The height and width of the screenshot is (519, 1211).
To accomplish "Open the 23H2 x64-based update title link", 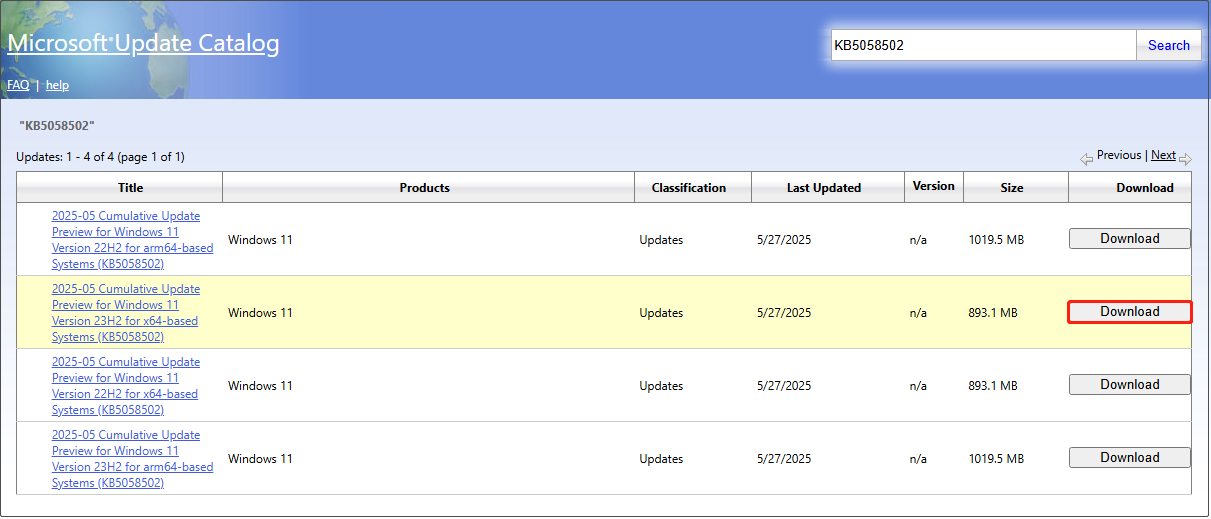I will 125,313.
